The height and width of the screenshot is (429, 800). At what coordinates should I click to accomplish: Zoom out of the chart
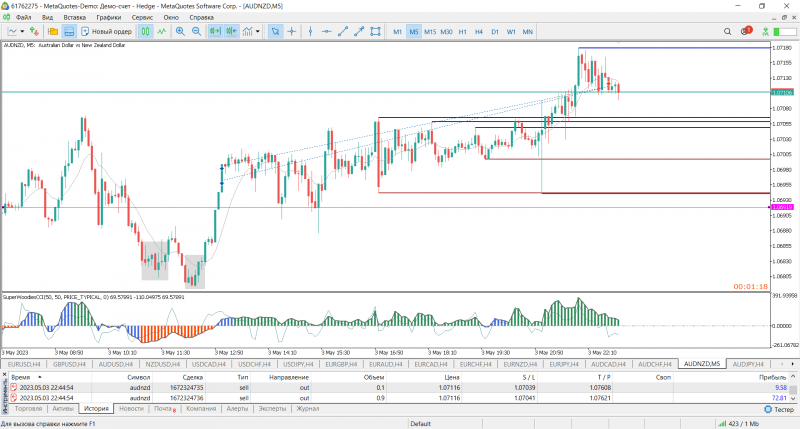pyautogui.click(x=196, y=32)
